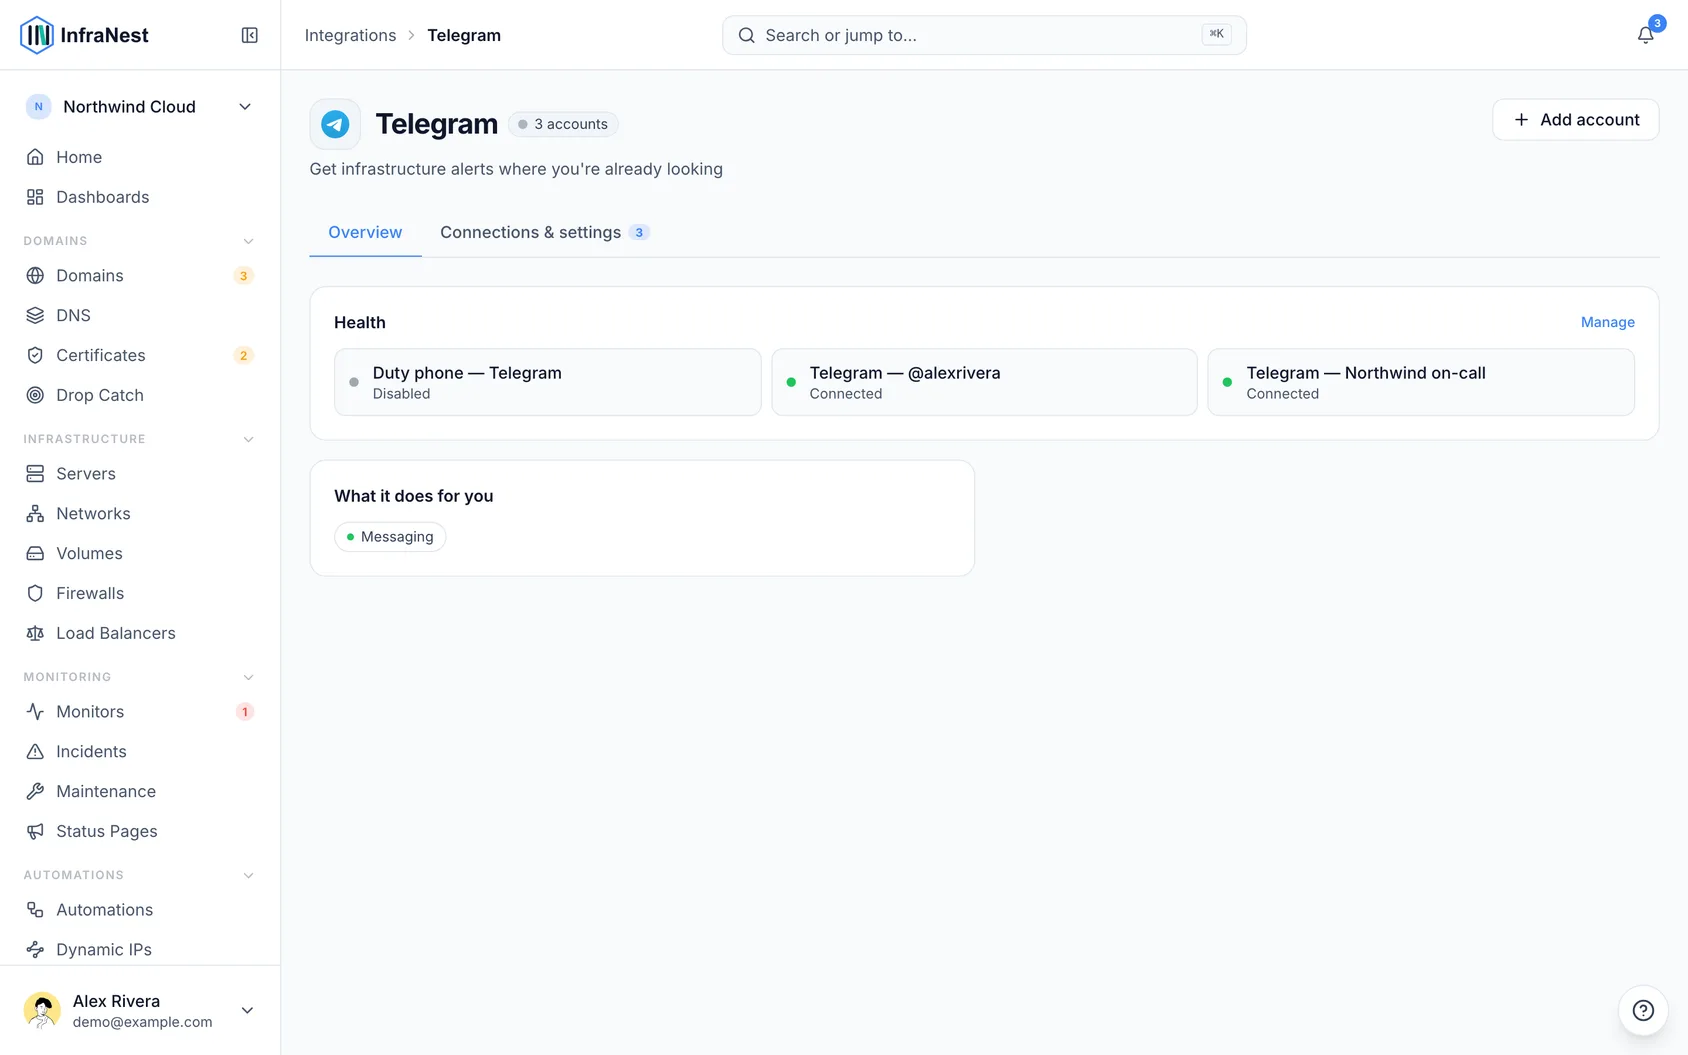Open the Telegram — @alexrivera card
The height and width of the screenshot is (1055, 1688).
tap(984, 382)
